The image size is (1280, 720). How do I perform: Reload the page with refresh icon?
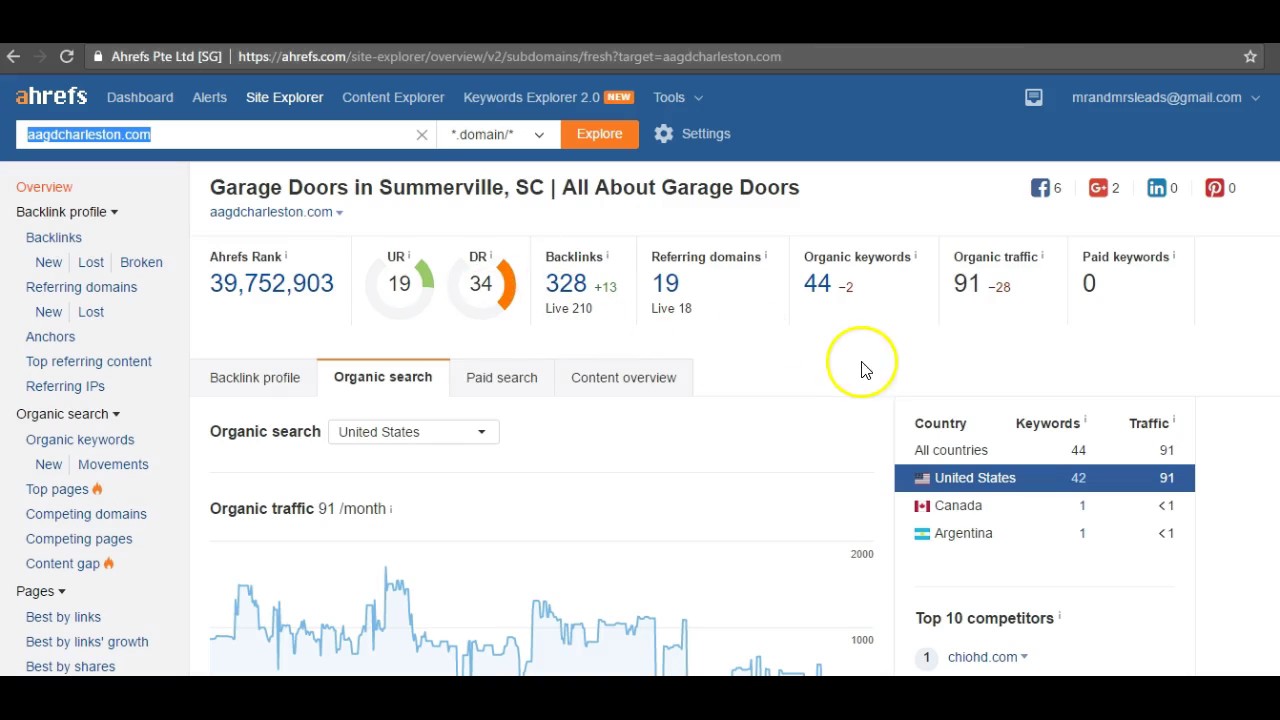pyautogui.click(x=67, y=57)
